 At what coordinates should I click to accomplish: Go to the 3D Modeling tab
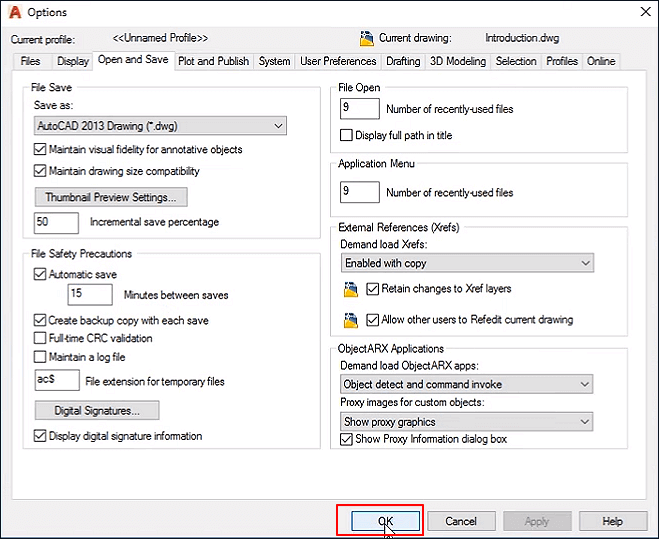click(457, 61)
